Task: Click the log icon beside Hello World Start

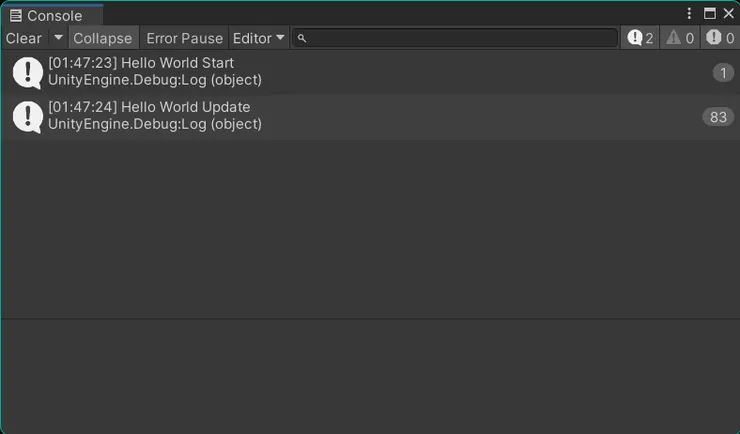Action: pos(27,72)
